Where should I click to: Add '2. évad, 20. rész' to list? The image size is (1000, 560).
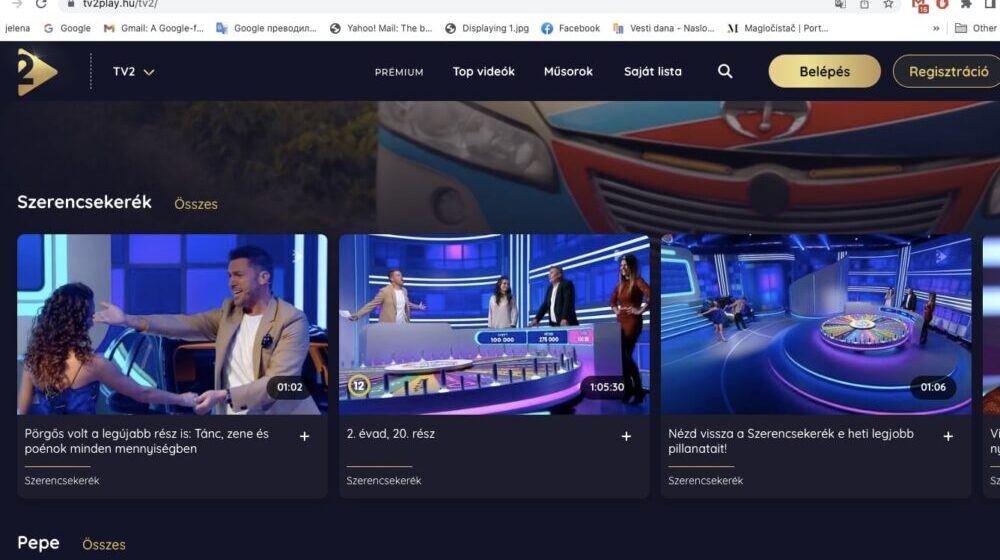point(626,436)
